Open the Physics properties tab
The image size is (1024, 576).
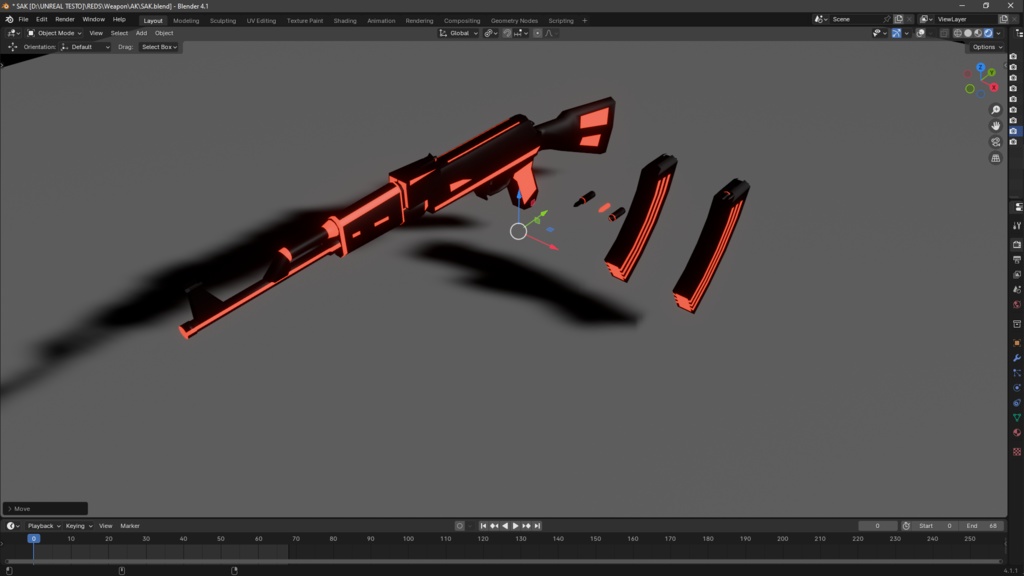pos(1017,388)
